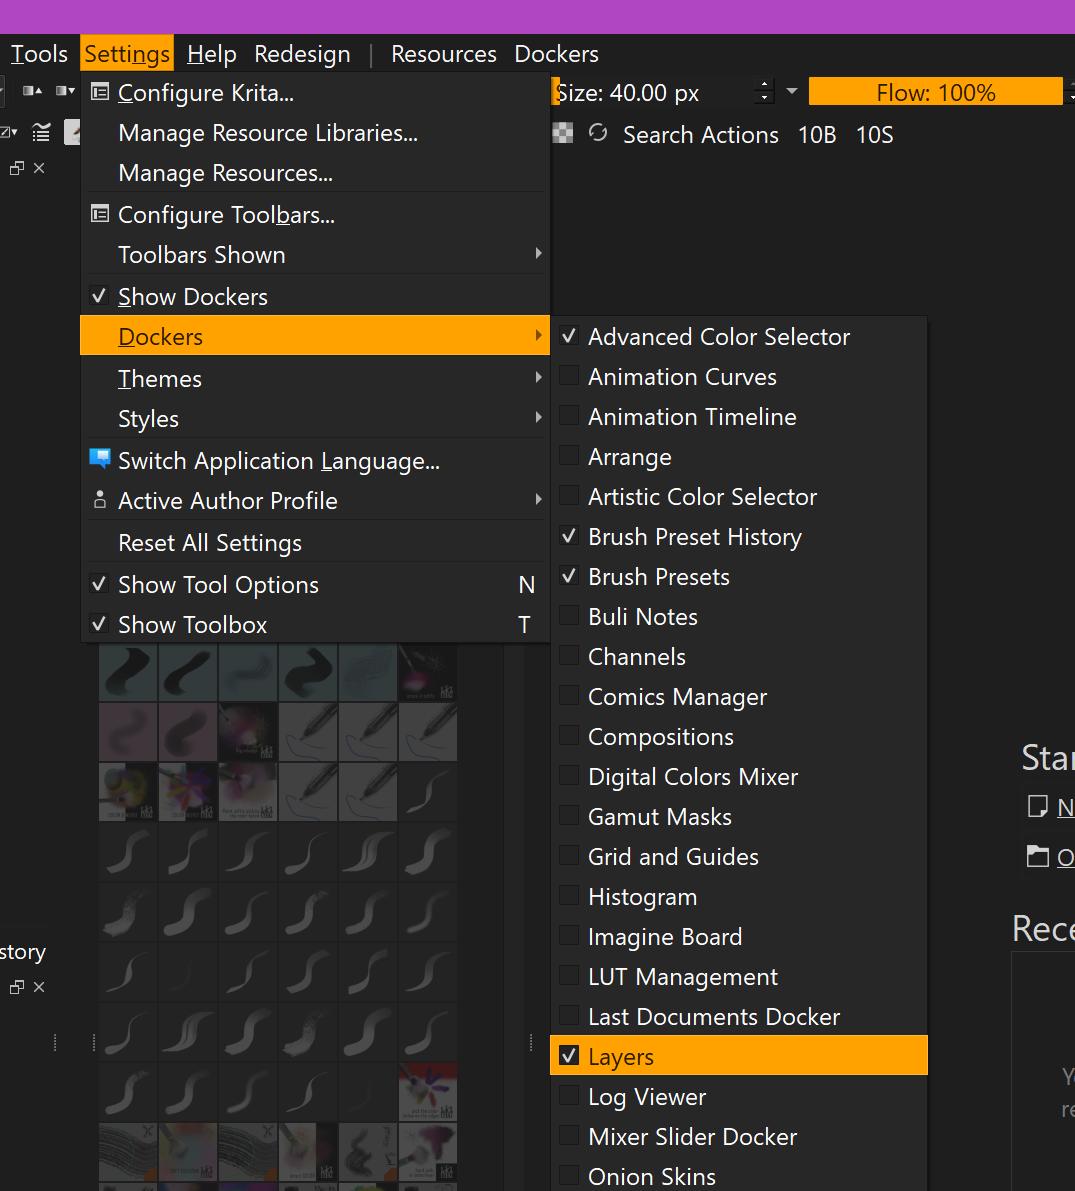Image resolution: width=1075 pixels, height=1191 pixels.
Task: Click the current brush preset thumbnail in toolbar
Action: click(72, 133)
